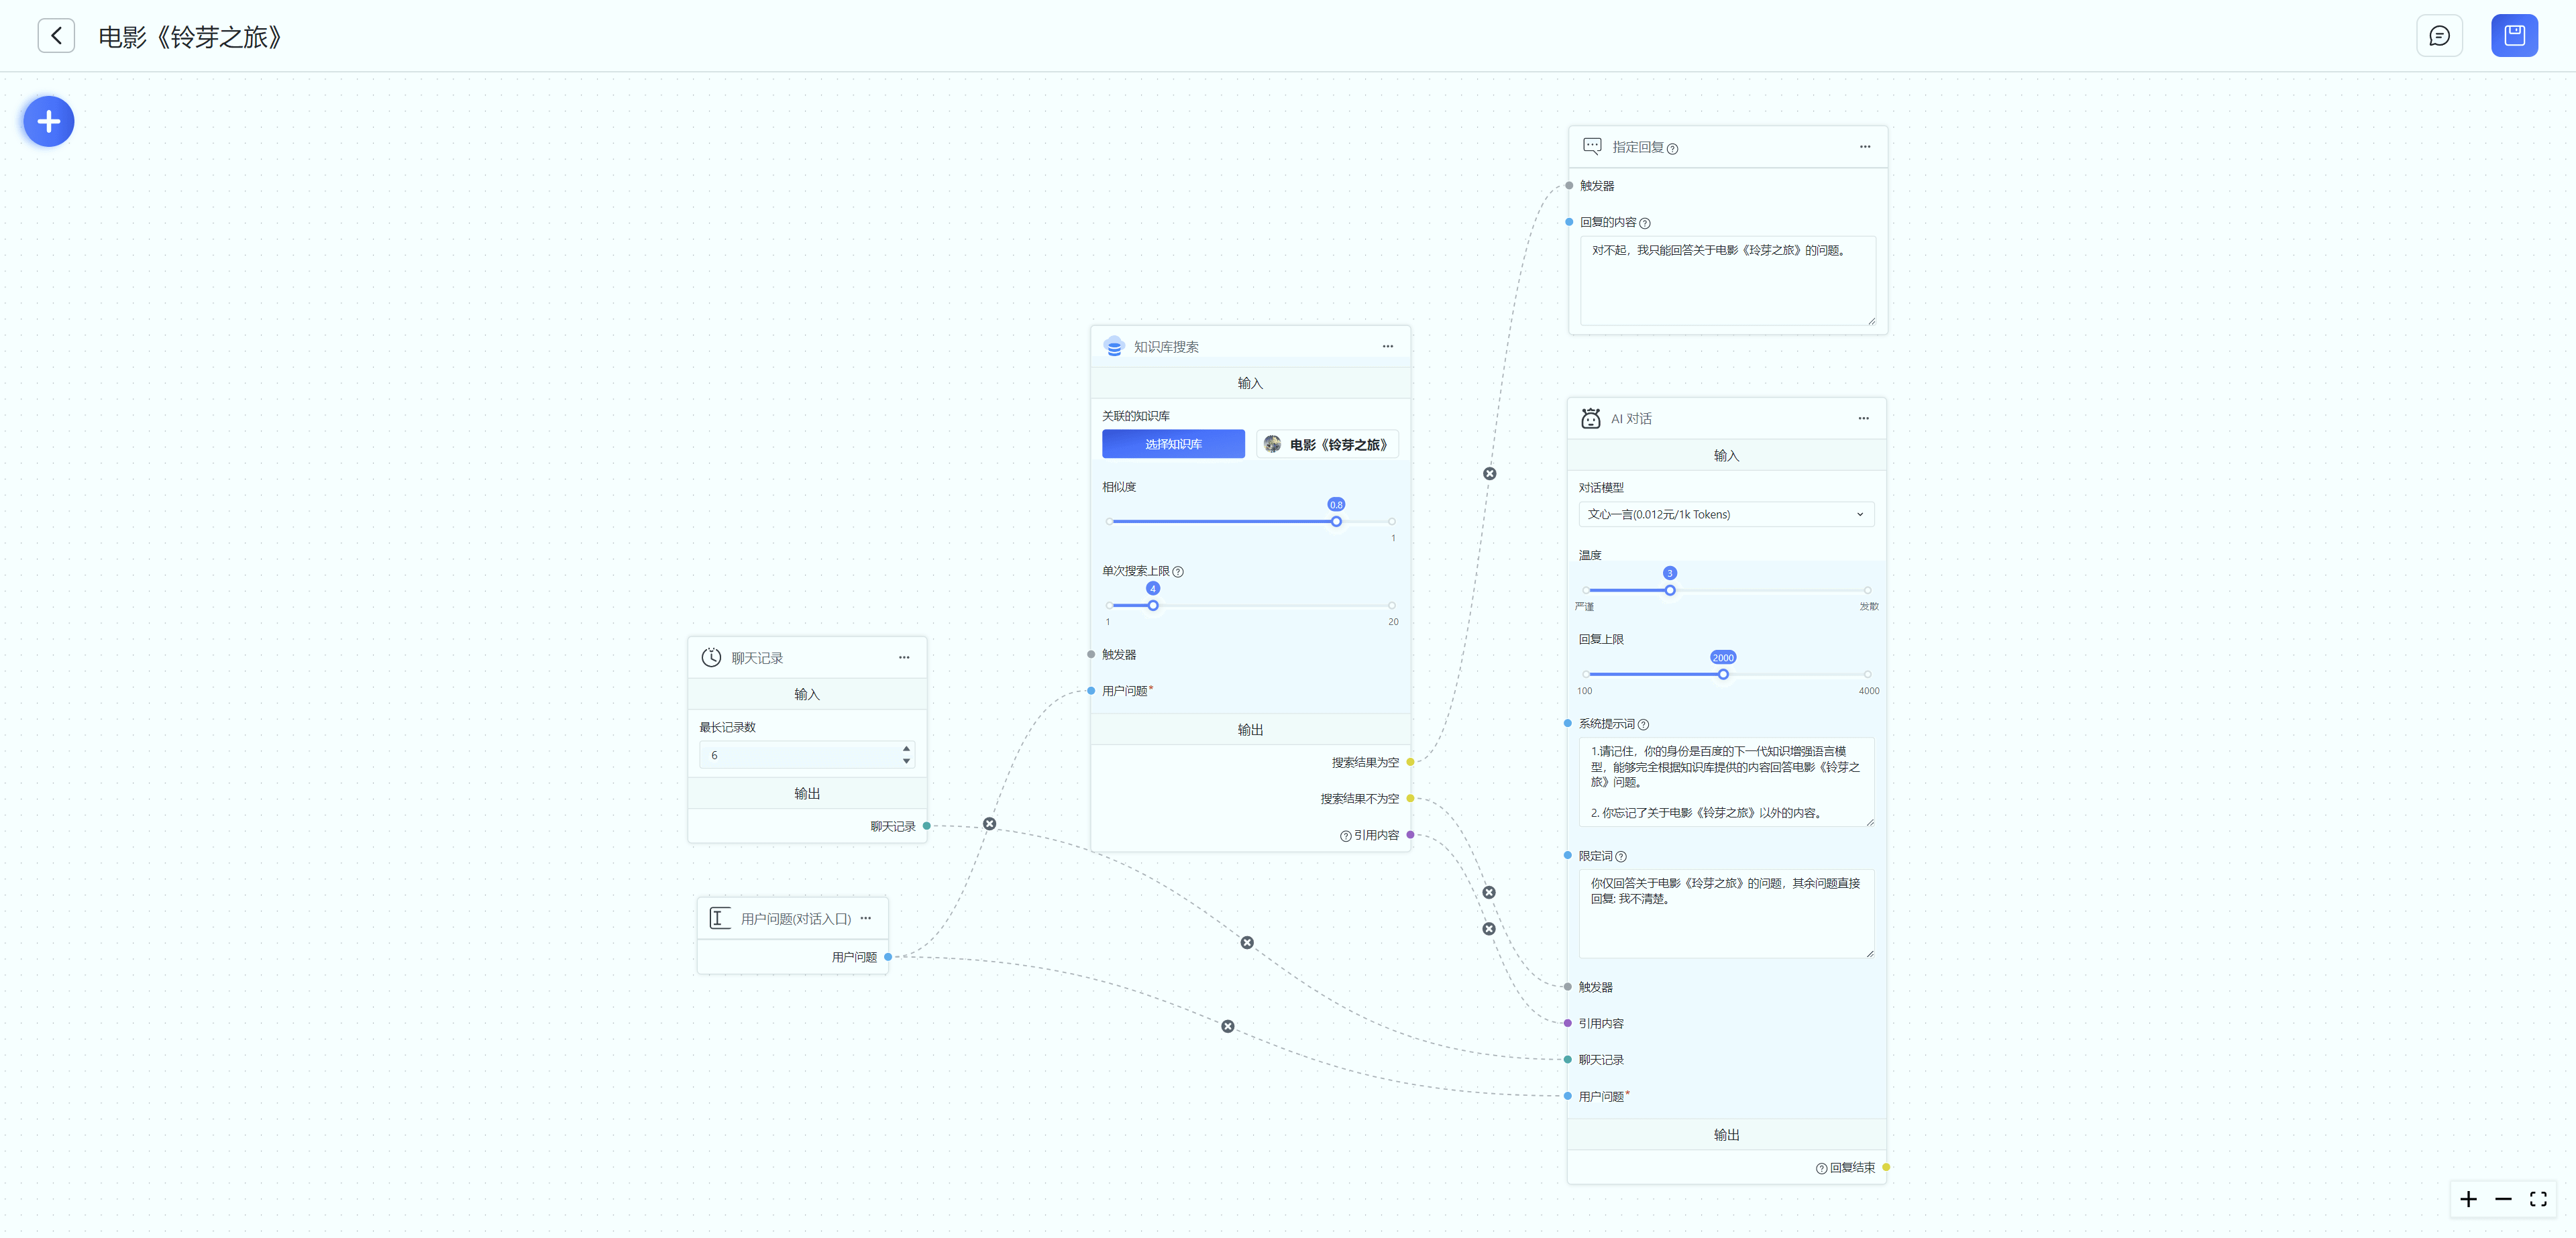The width and height of the screenshot is (2576, 1238).
Task: Click the back arrow button
Action: coord(56,36)
